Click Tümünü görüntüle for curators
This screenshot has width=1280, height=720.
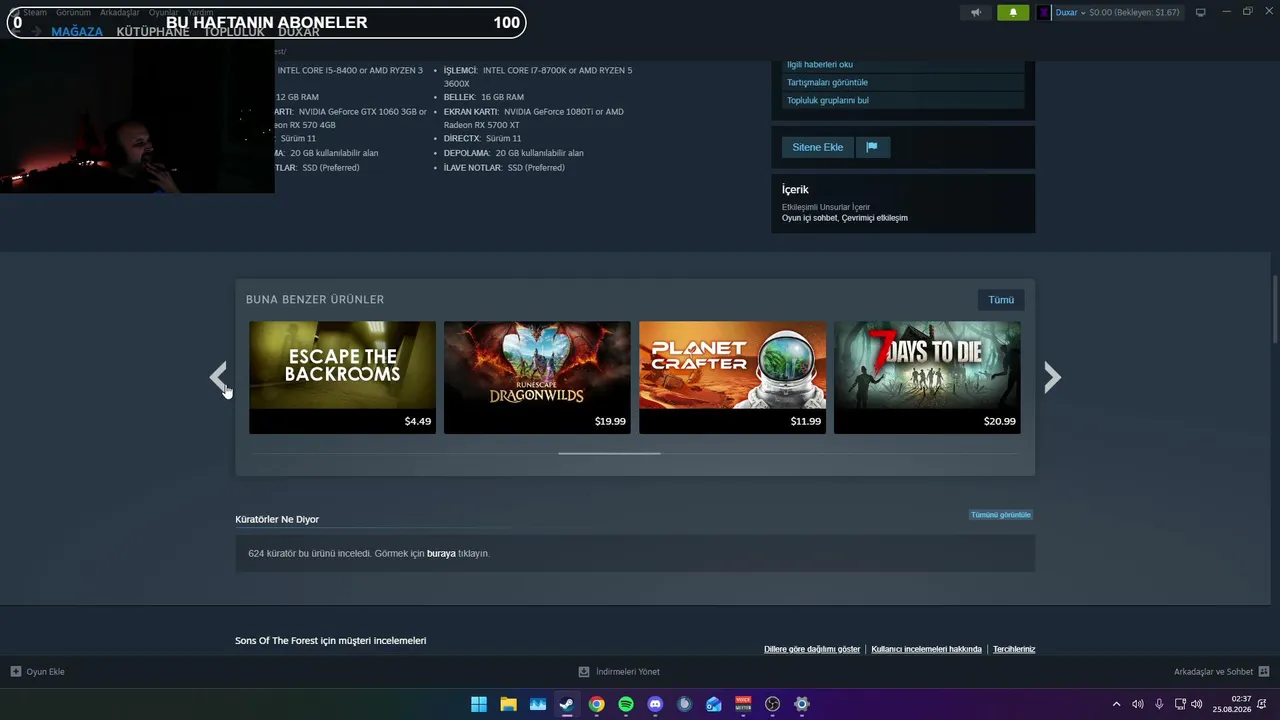1001,515
